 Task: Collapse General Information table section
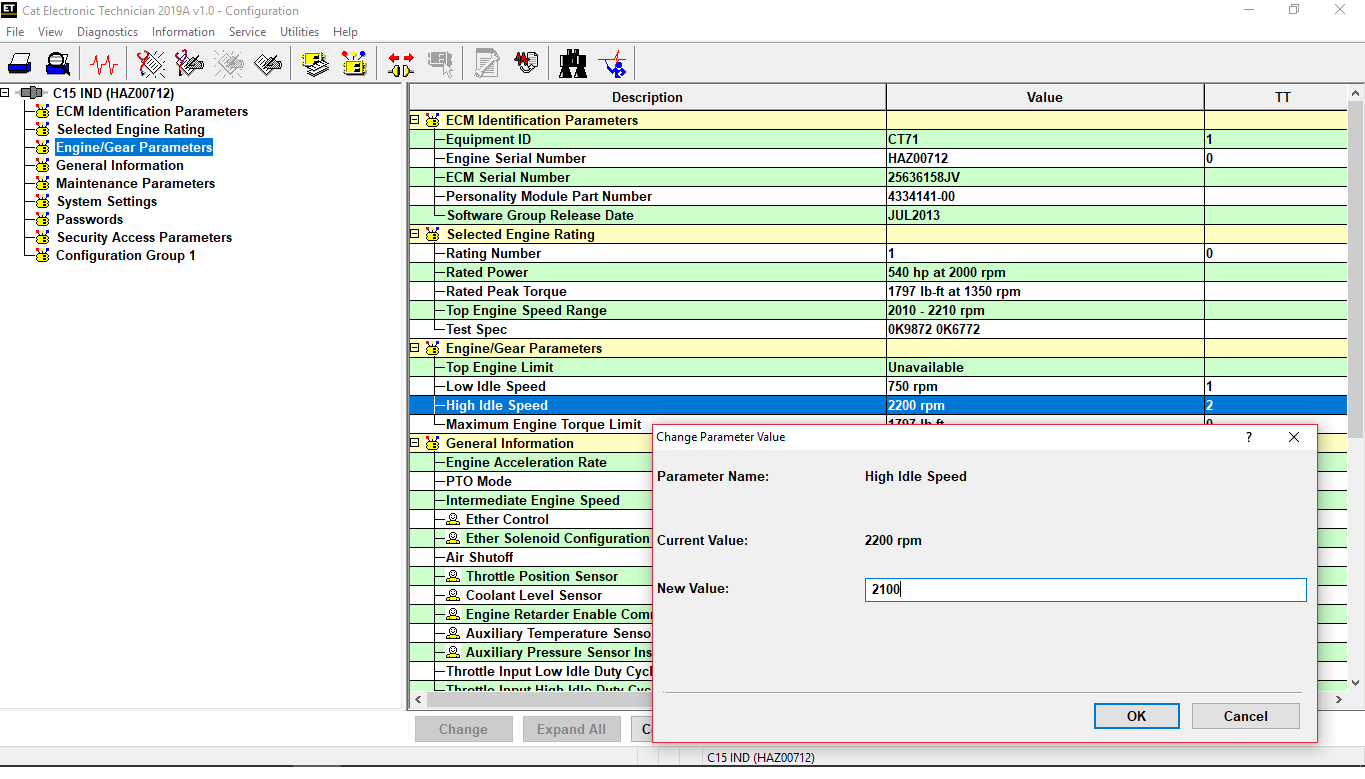tap(415, 444)
